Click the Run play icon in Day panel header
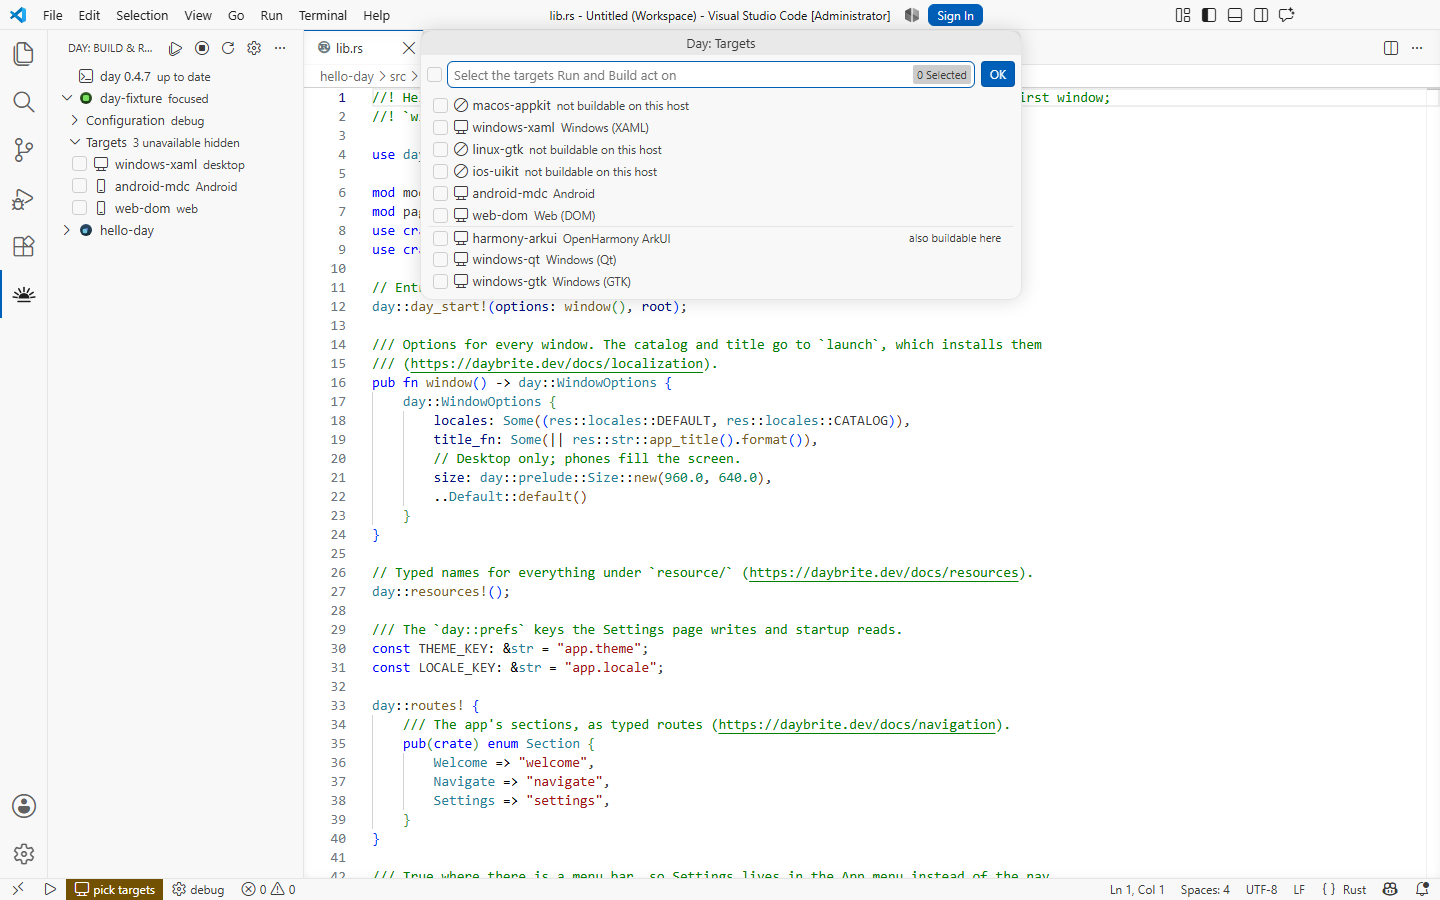 [176, 48]
